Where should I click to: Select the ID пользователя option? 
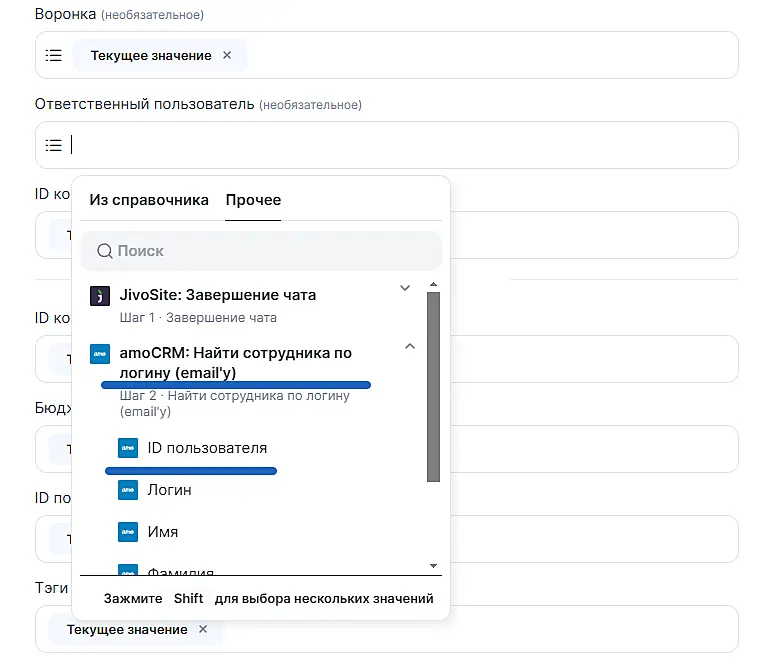207,448
